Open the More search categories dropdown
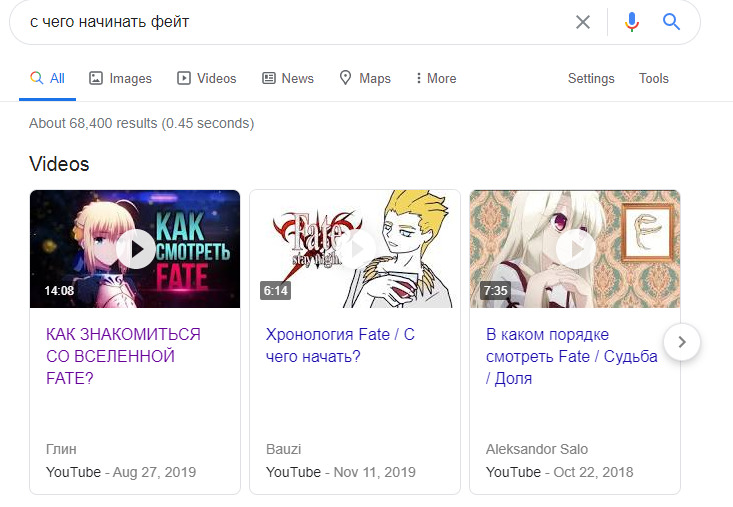The image size is (733, 507). (x=435, y=78)
